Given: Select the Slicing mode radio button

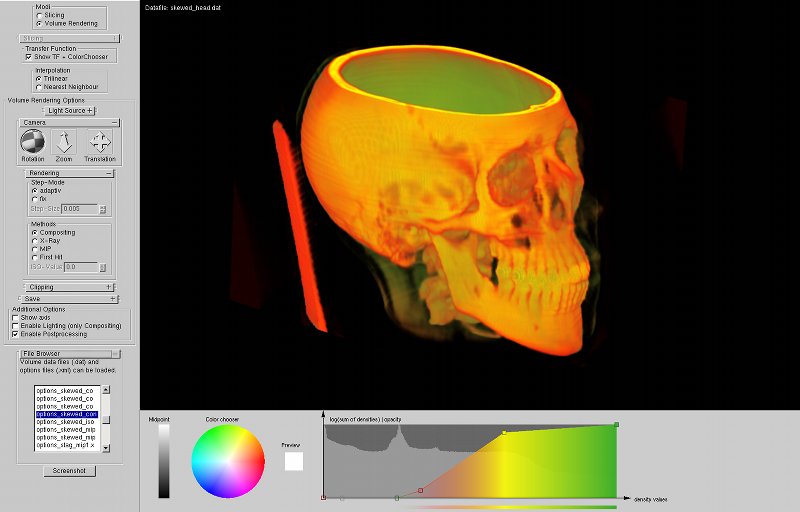Looking at the screenshot, I should [39, 15].
